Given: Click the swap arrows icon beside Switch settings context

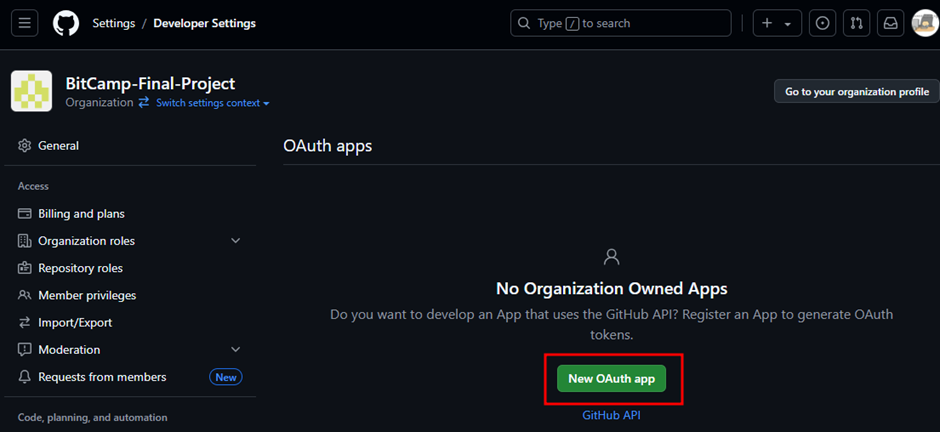Looking at the screenshot, I should click(x=144, y=103).
